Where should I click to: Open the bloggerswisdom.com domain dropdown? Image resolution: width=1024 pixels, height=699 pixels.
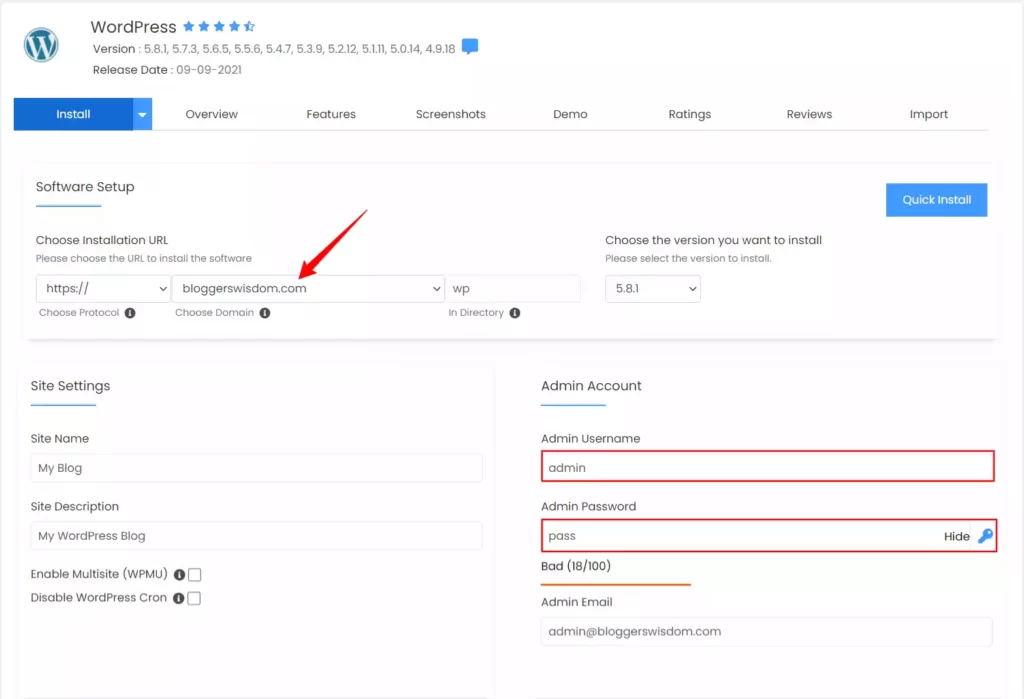point(308,288)
